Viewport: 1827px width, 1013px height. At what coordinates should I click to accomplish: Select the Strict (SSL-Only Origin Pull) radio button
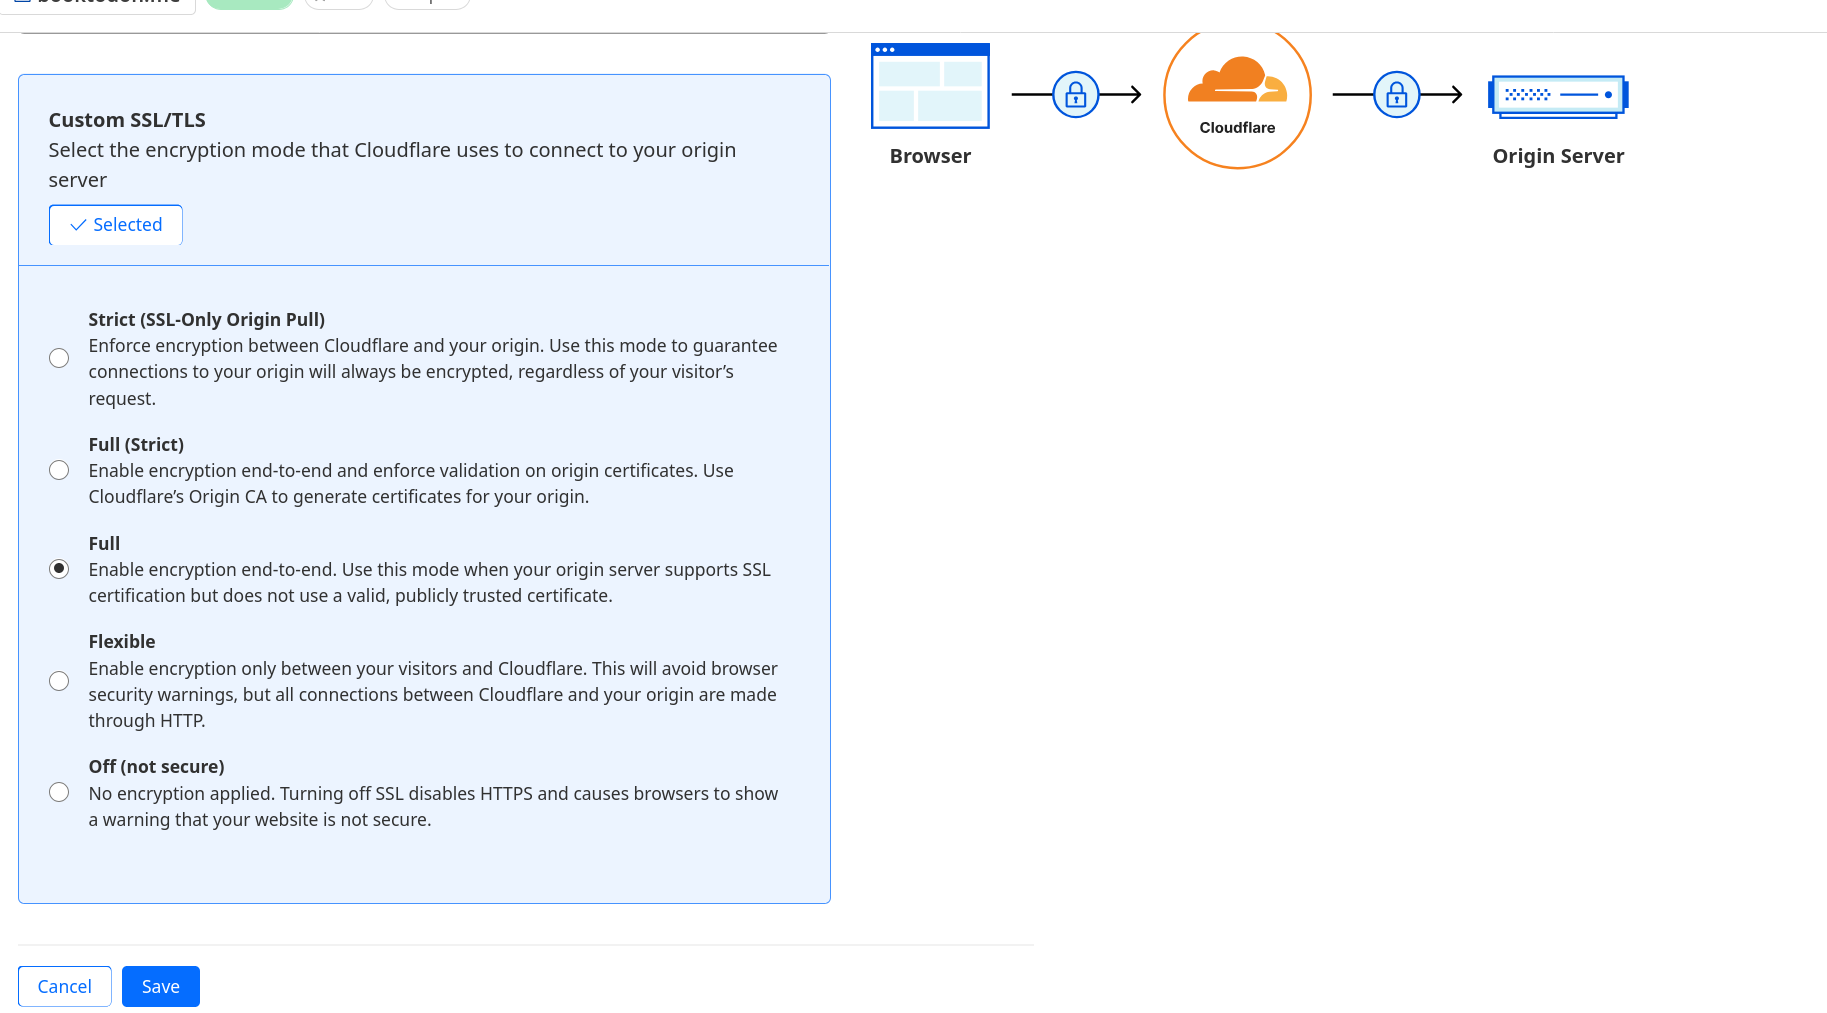tap(59, 358)
